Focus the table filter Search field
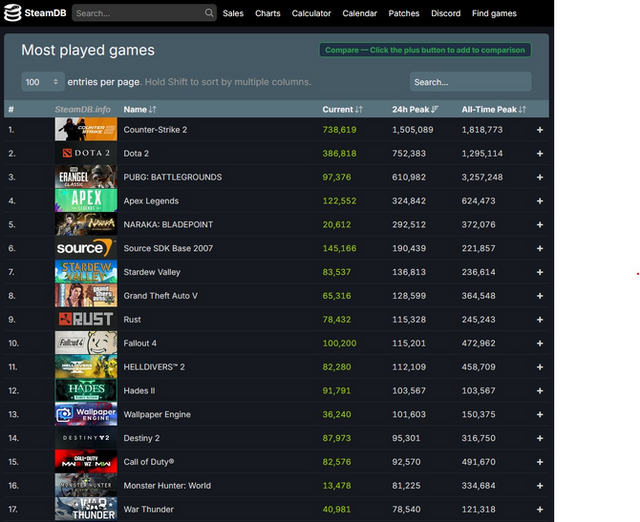 pos(470,82)
